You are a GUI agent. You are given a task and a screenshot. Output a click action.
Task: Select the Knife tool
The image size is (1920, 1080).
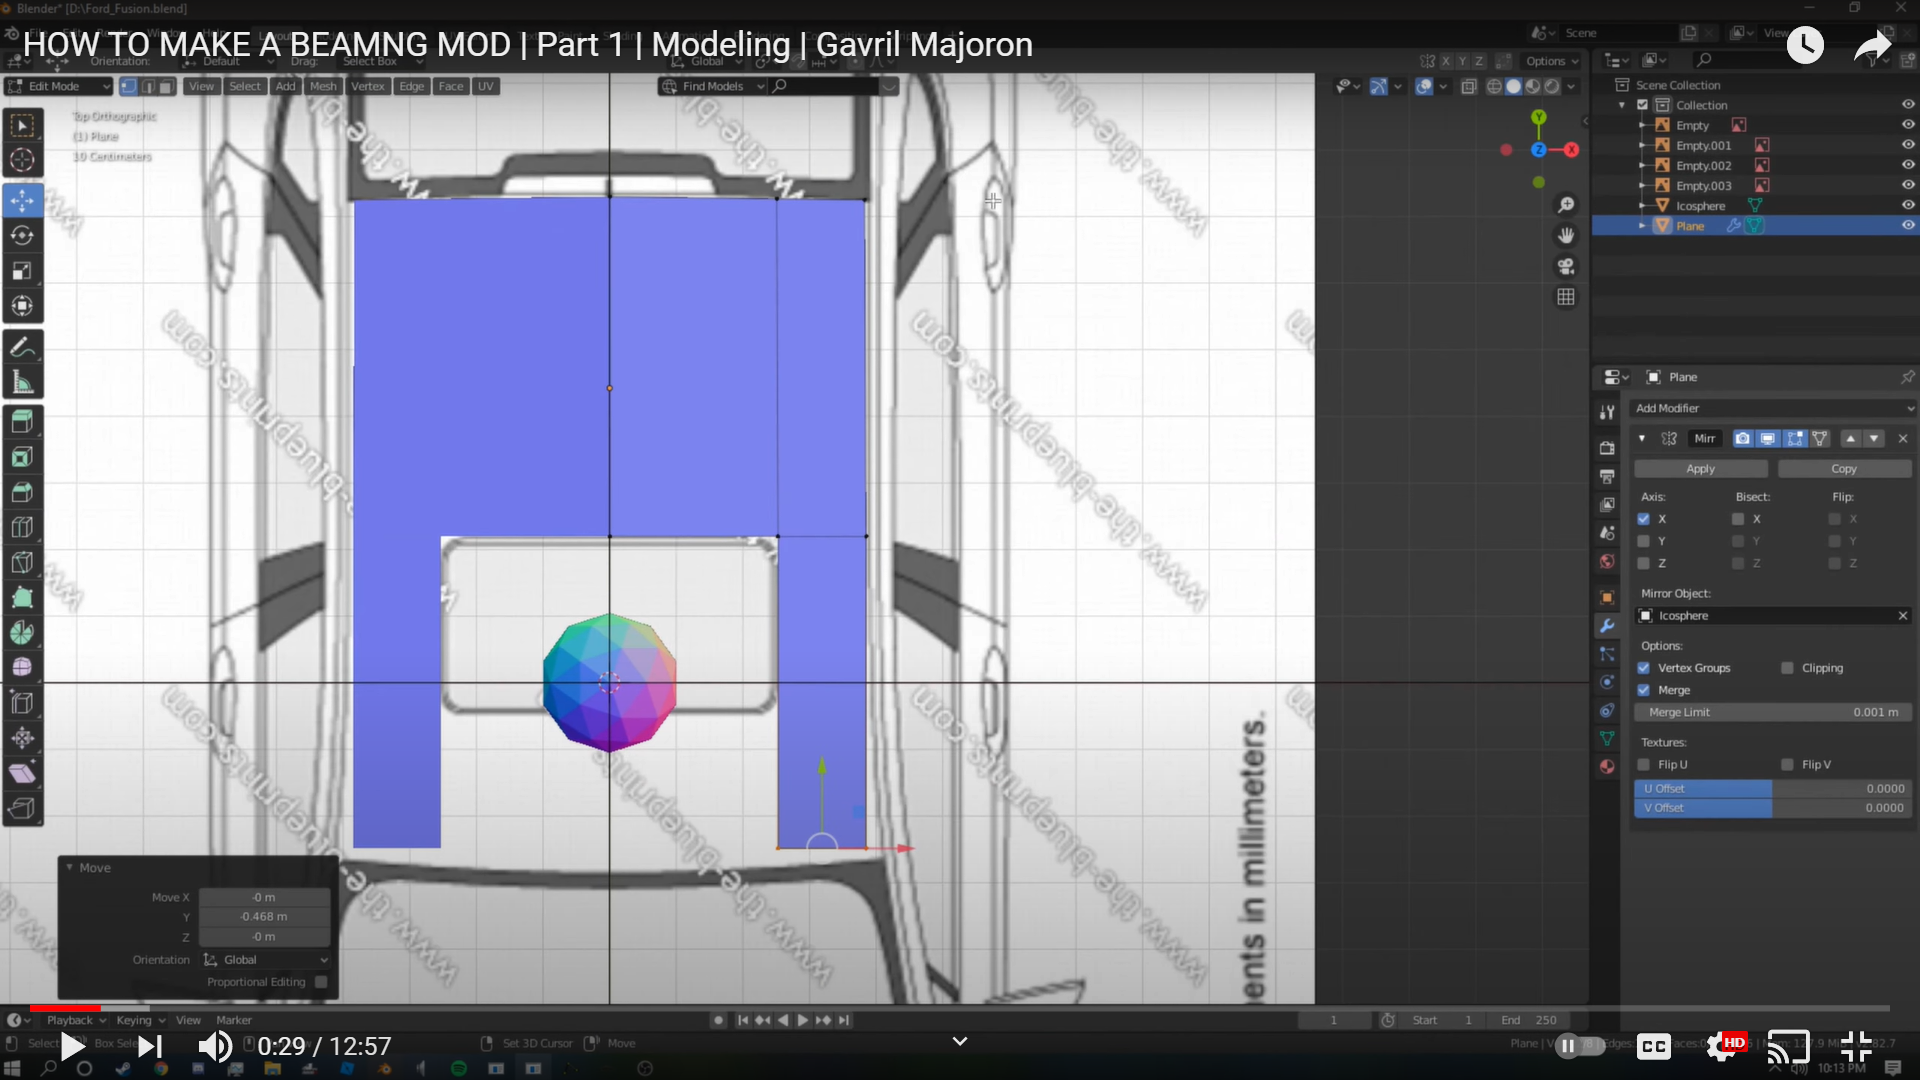point(22,562)
